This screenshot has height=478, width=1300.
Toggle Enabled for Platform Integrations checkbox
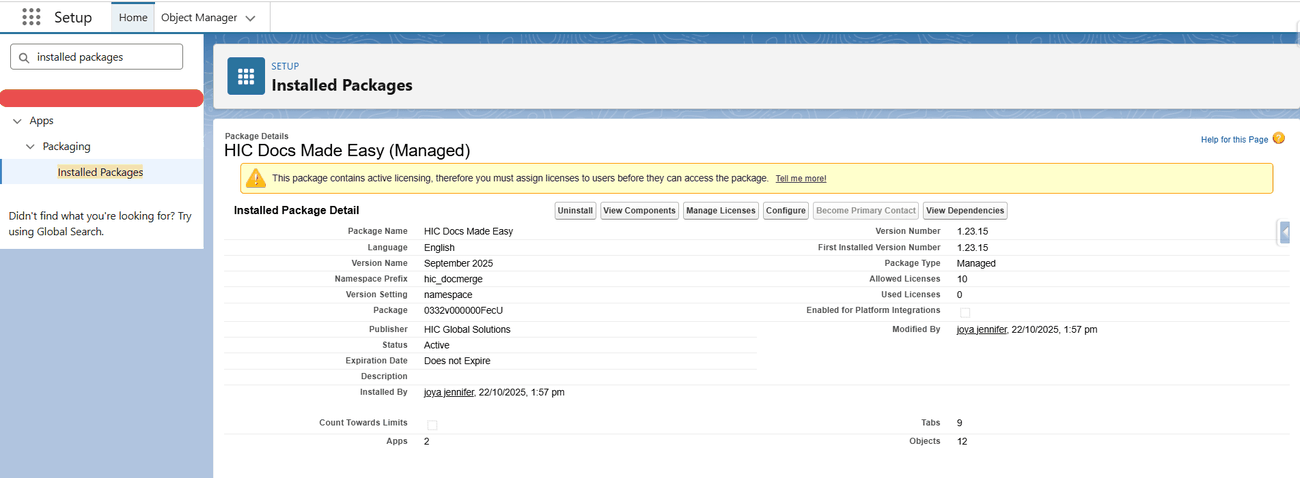965,312
